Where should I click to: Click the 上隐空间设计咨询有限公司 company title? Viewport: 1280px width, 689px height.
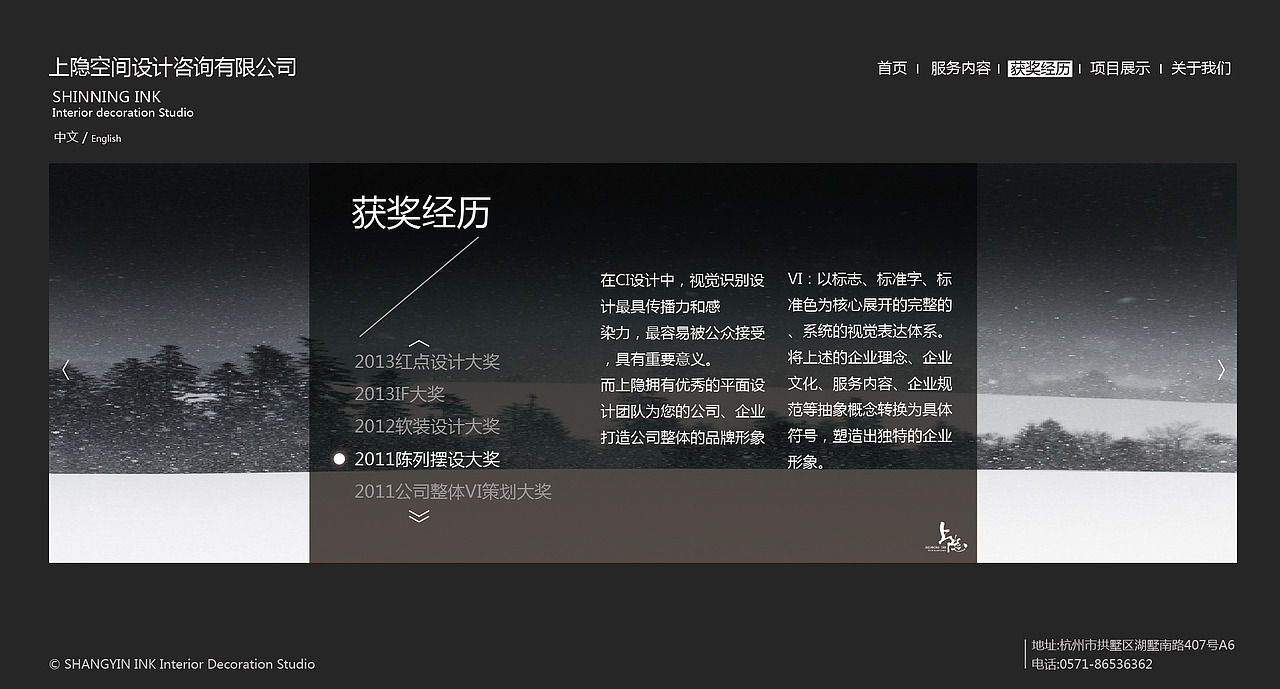point(173,68)
